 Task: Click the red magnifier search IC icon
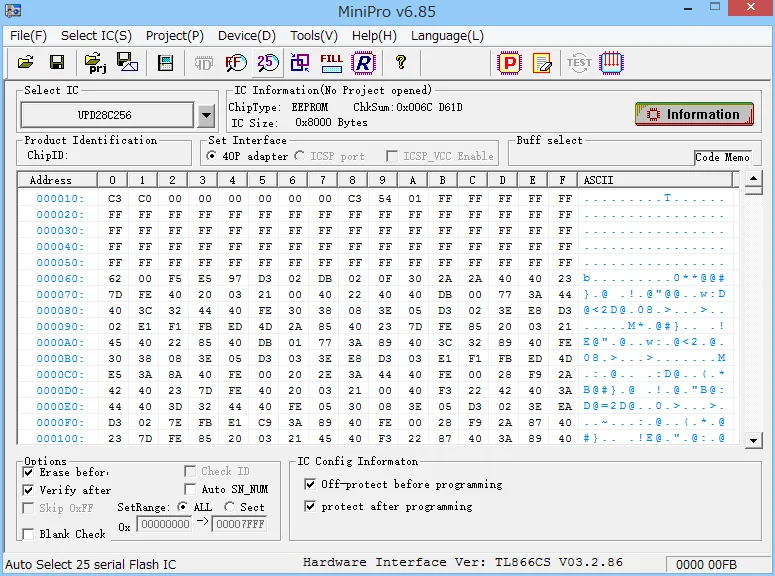tap(236, 63)
